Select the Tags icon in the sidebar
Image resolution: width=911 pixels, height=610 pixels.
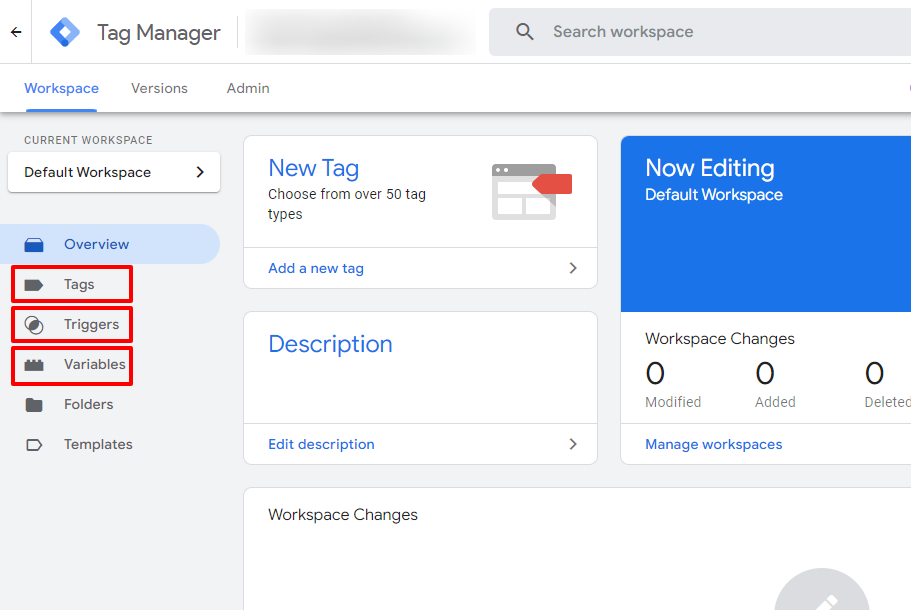coord(36,284)
